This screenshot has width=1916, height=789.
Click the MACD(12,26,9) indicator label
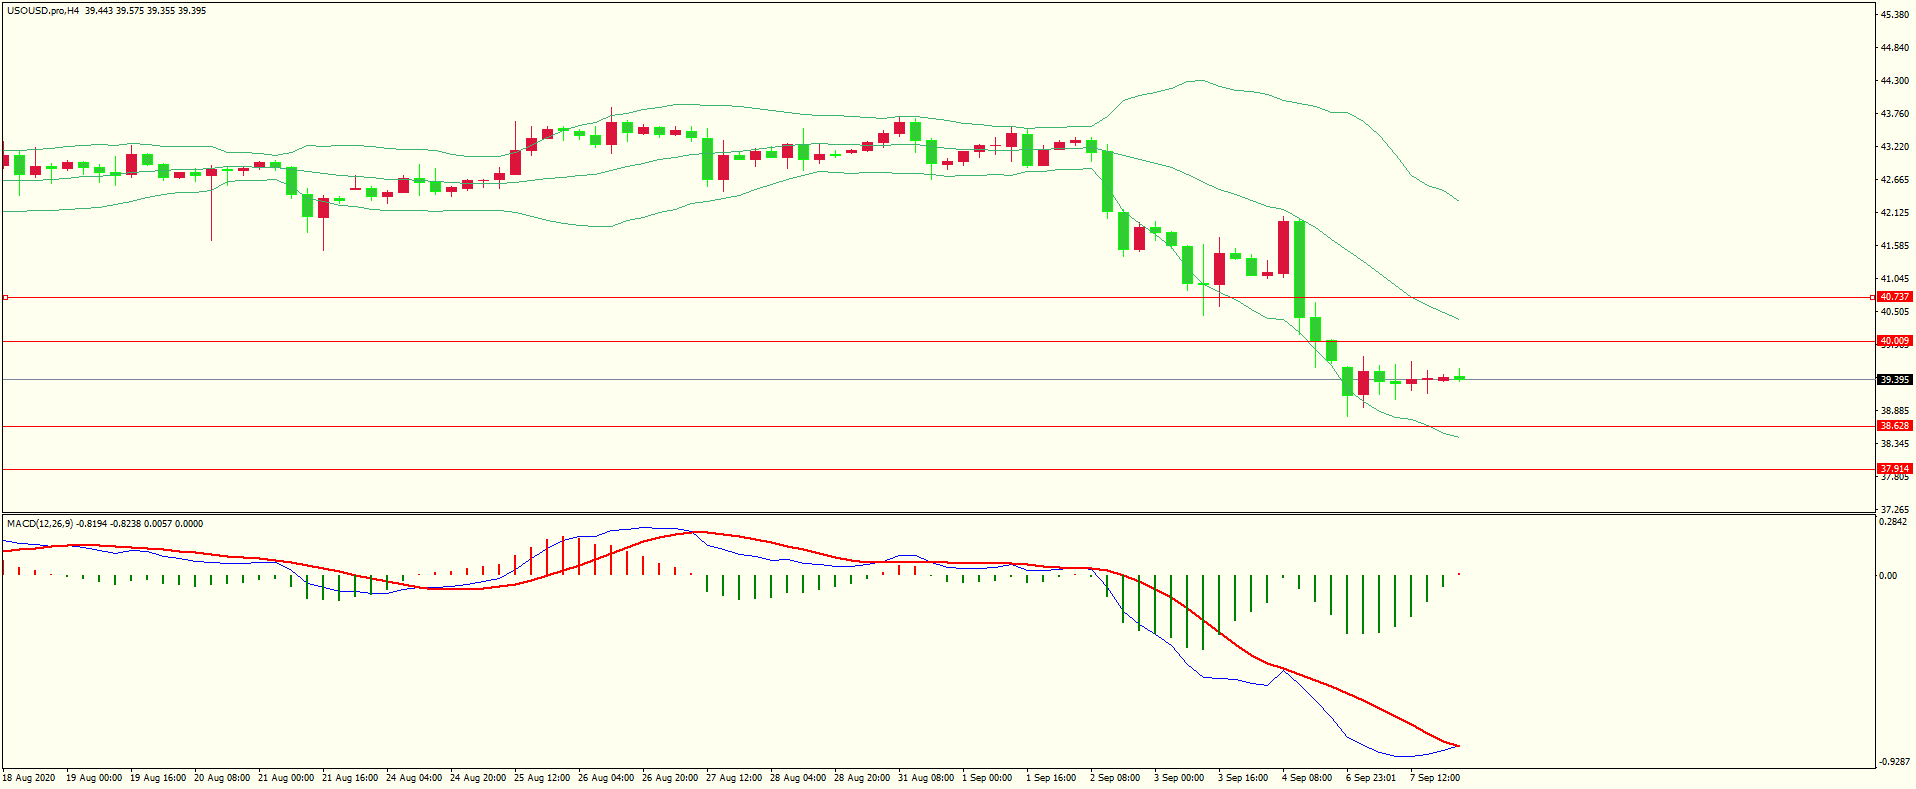(40, 523)
